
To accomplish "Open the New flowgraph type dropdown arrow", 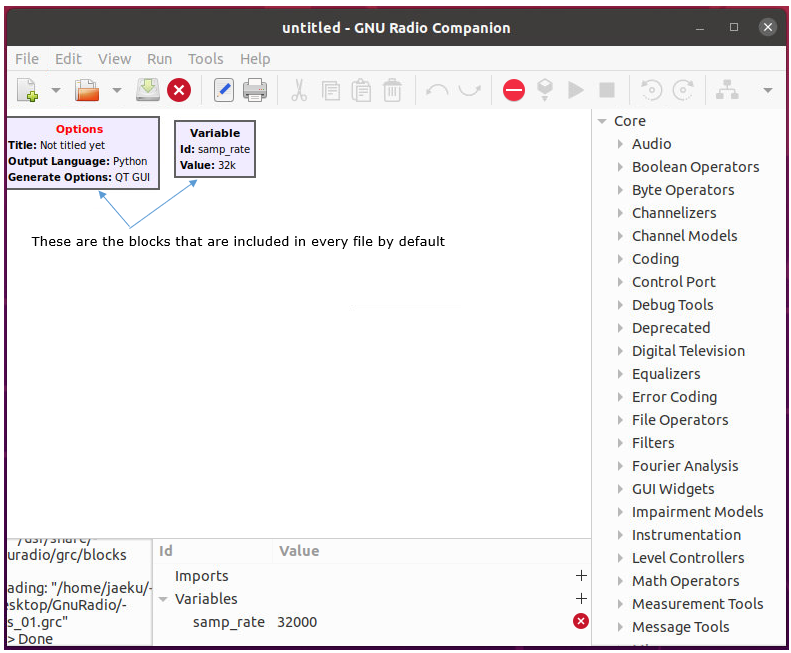I will 56,91.
